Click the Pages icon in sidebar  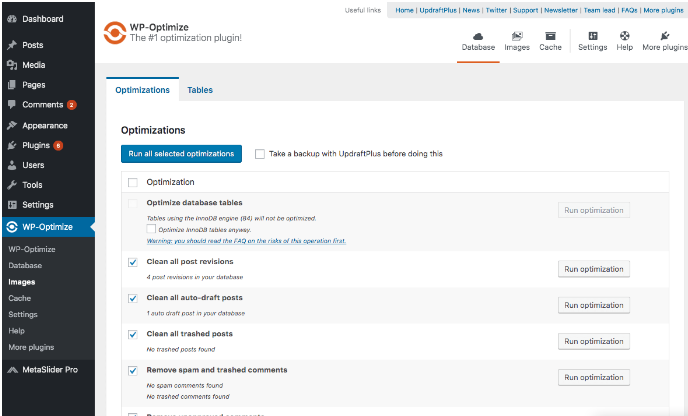pos(12,85)
